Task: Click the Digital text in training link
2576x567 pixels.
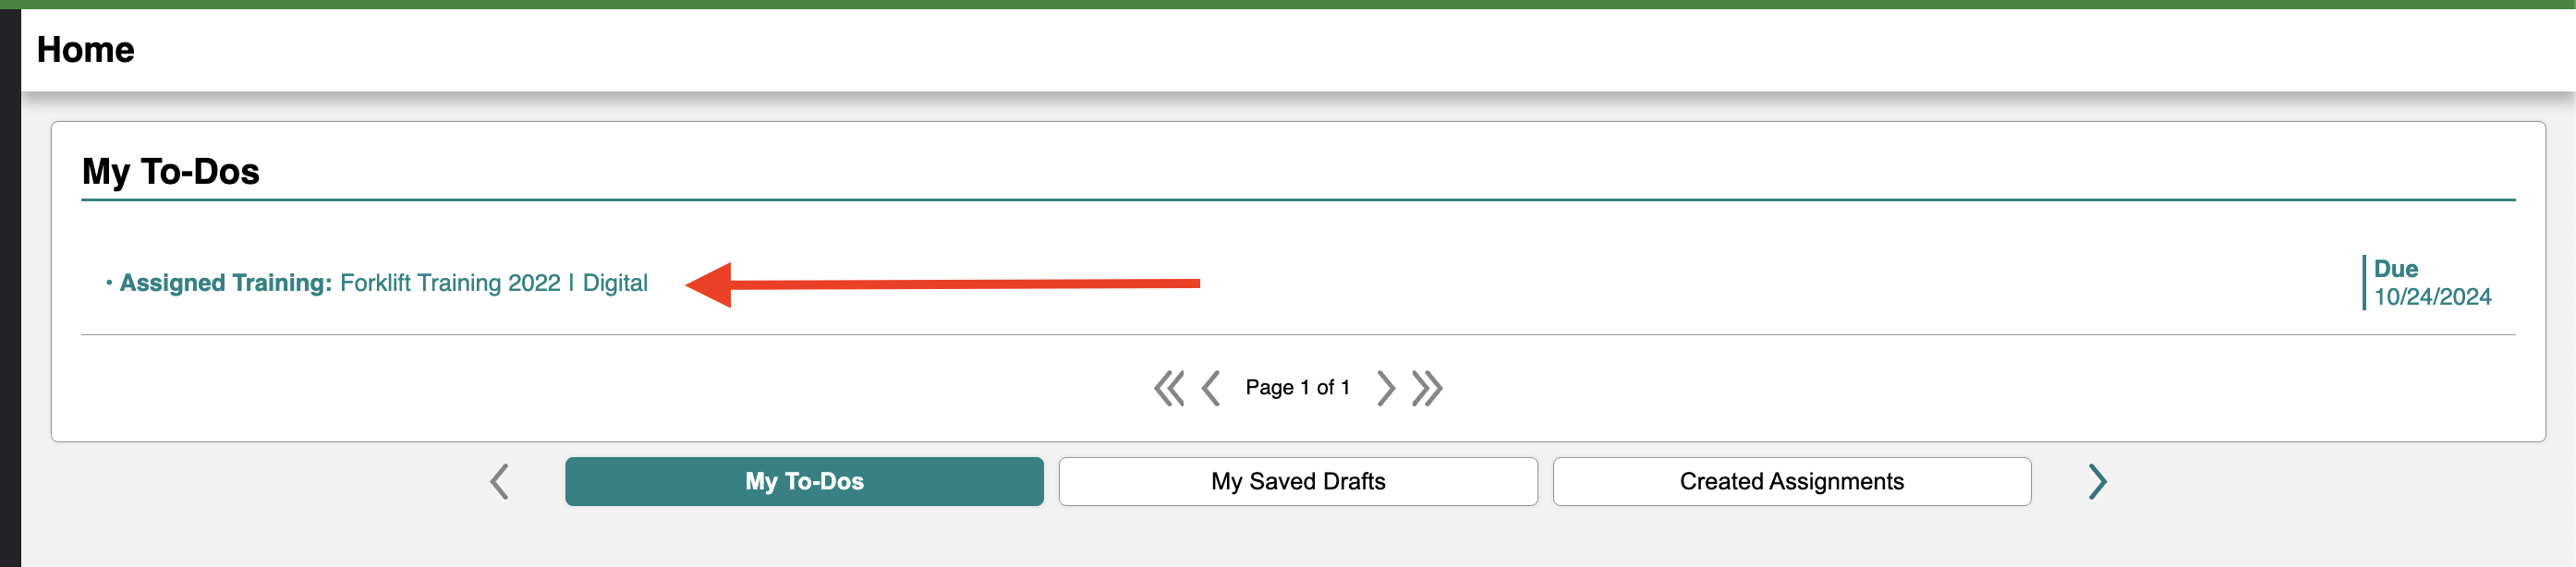Action: [615, 283]
